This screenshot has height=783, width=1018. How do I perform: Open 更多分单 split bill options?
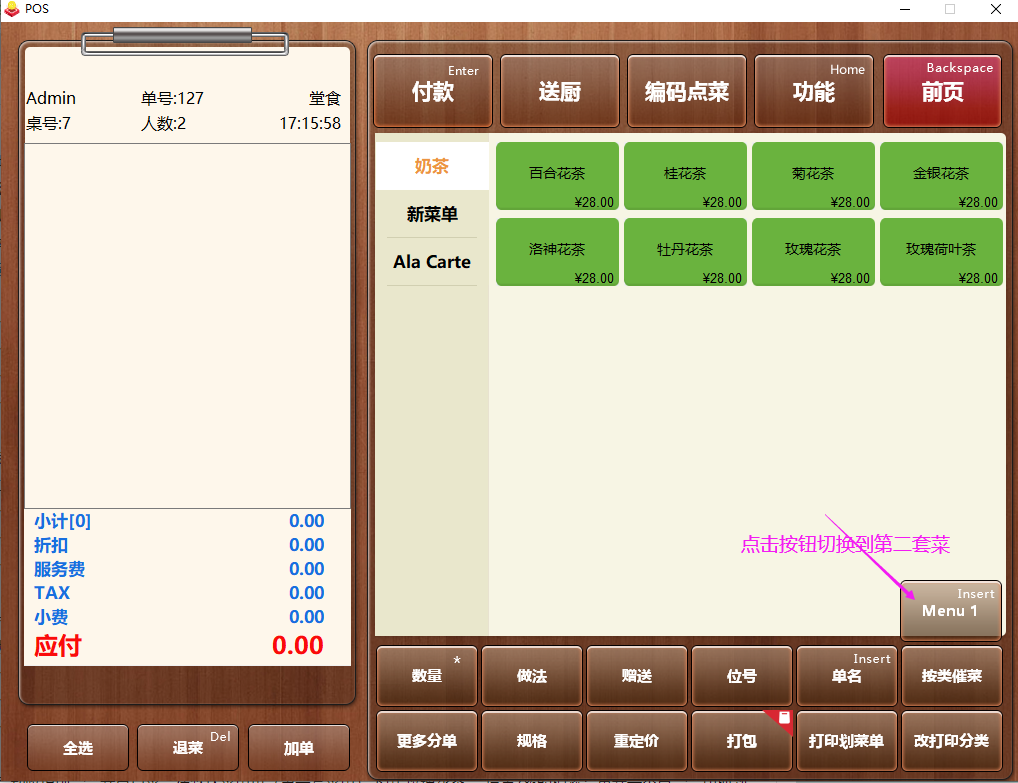[427, 741]
